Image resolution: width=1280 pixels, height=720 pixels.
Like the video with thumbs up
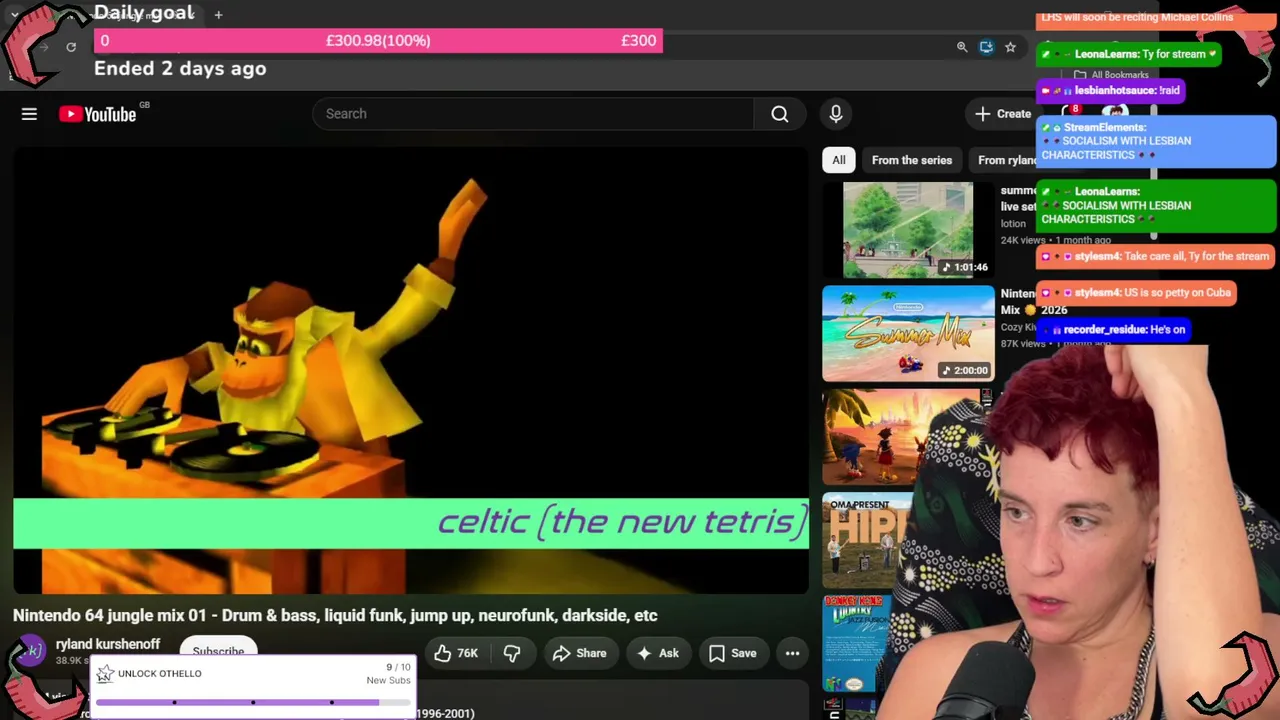coord(456,653)
